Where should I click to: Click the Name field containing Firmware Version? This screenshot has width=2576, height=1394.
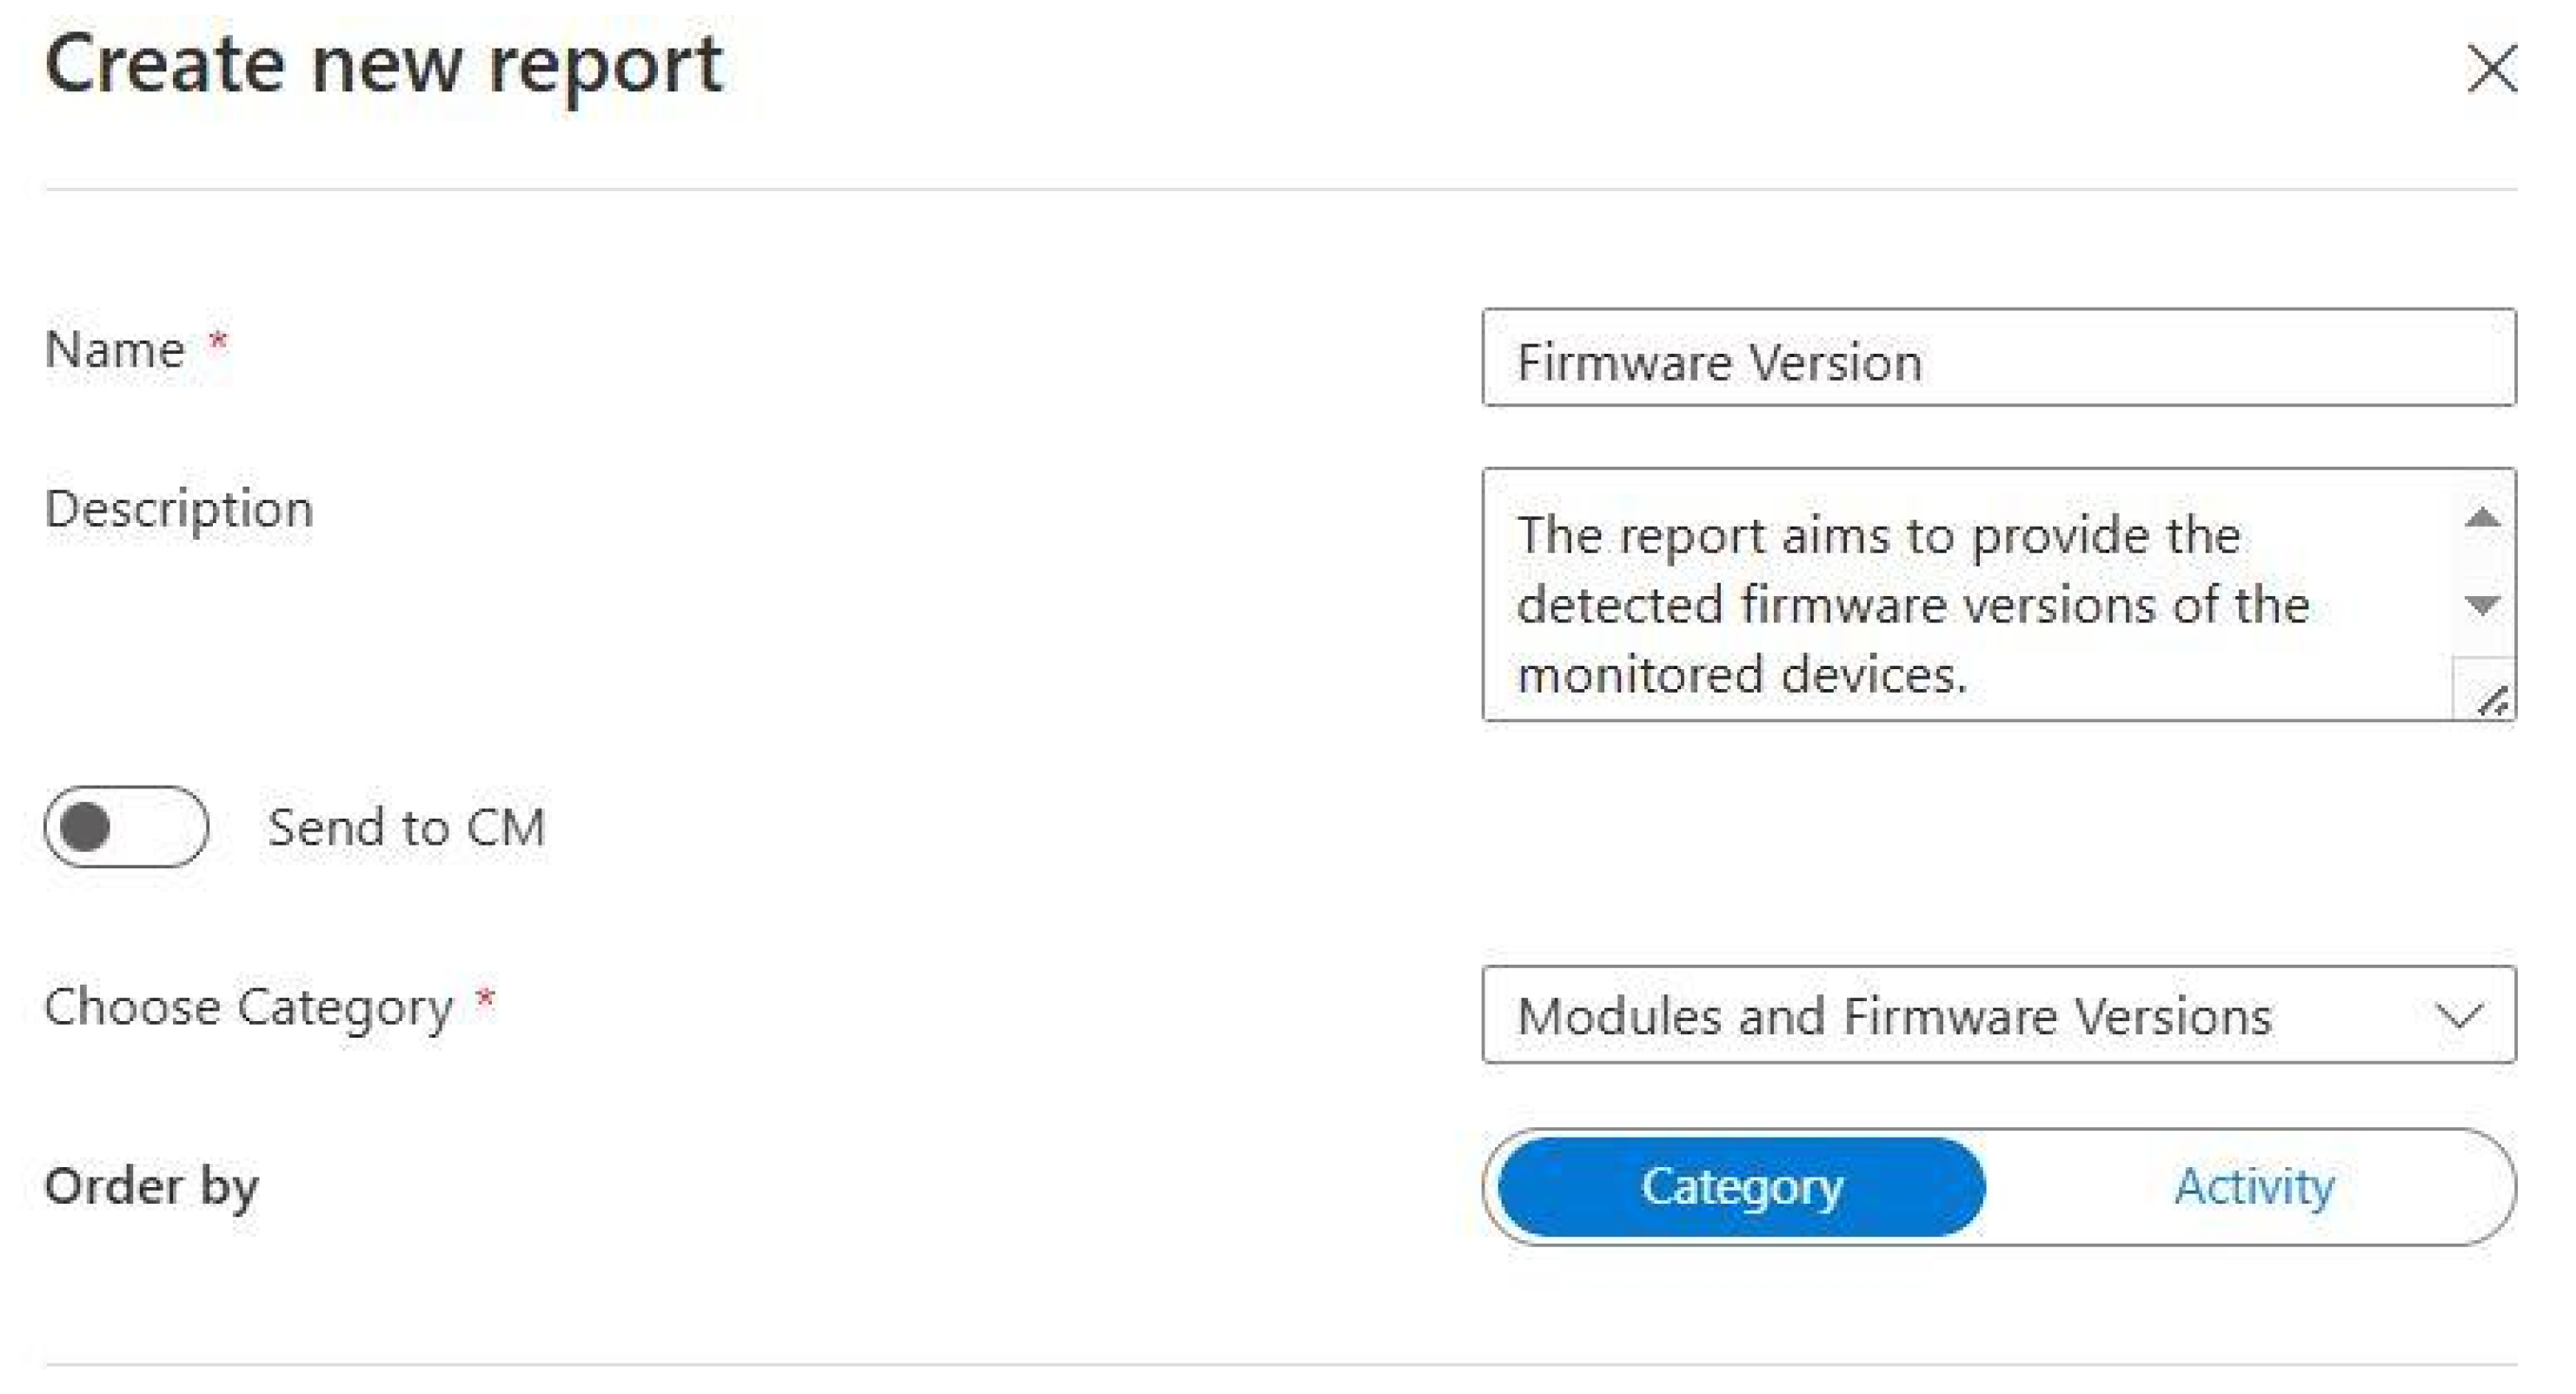tap(1997, 359)
